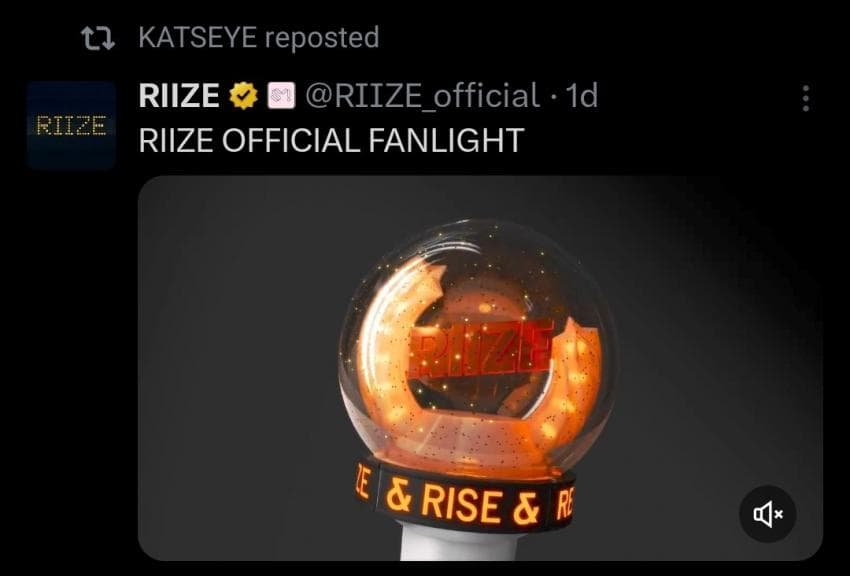Click the word KATSEYE in the repost line
The height and width of the screenshot is (576, 850).
[x=197, y=38]
